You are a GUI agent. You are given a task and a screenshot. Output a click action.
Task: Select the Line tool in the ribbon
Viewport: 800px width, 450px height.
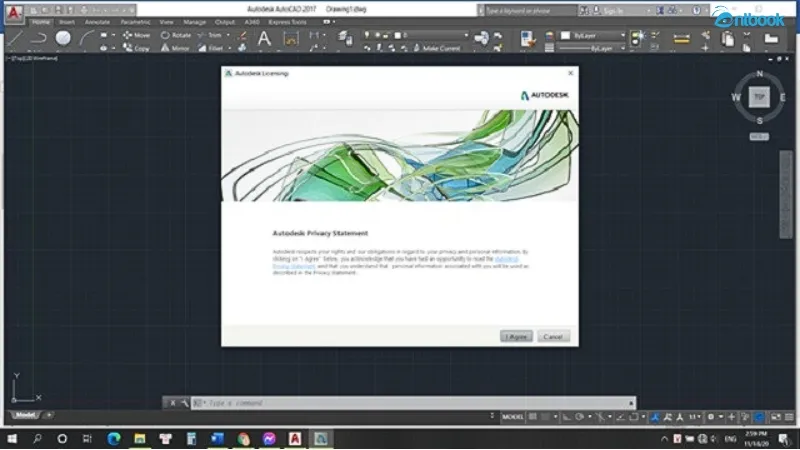[x=14, y=38]
